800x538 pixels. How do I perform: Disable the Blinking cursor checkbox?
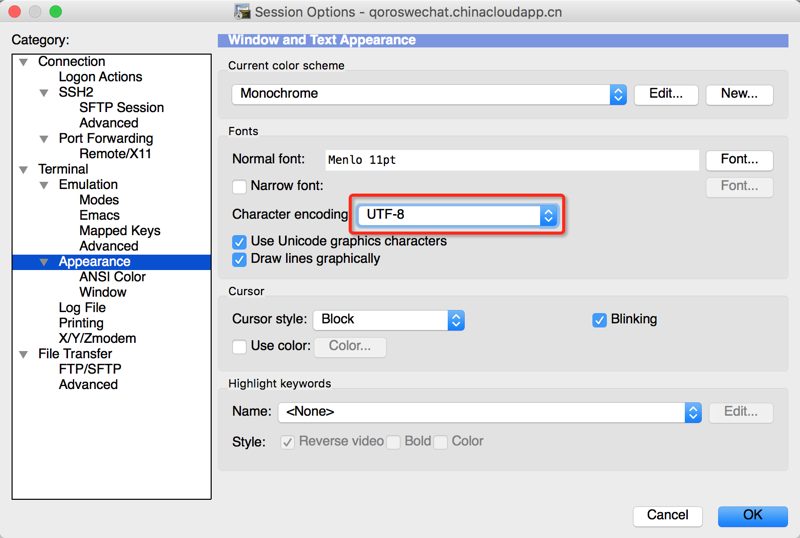click(x=599, y=320)
